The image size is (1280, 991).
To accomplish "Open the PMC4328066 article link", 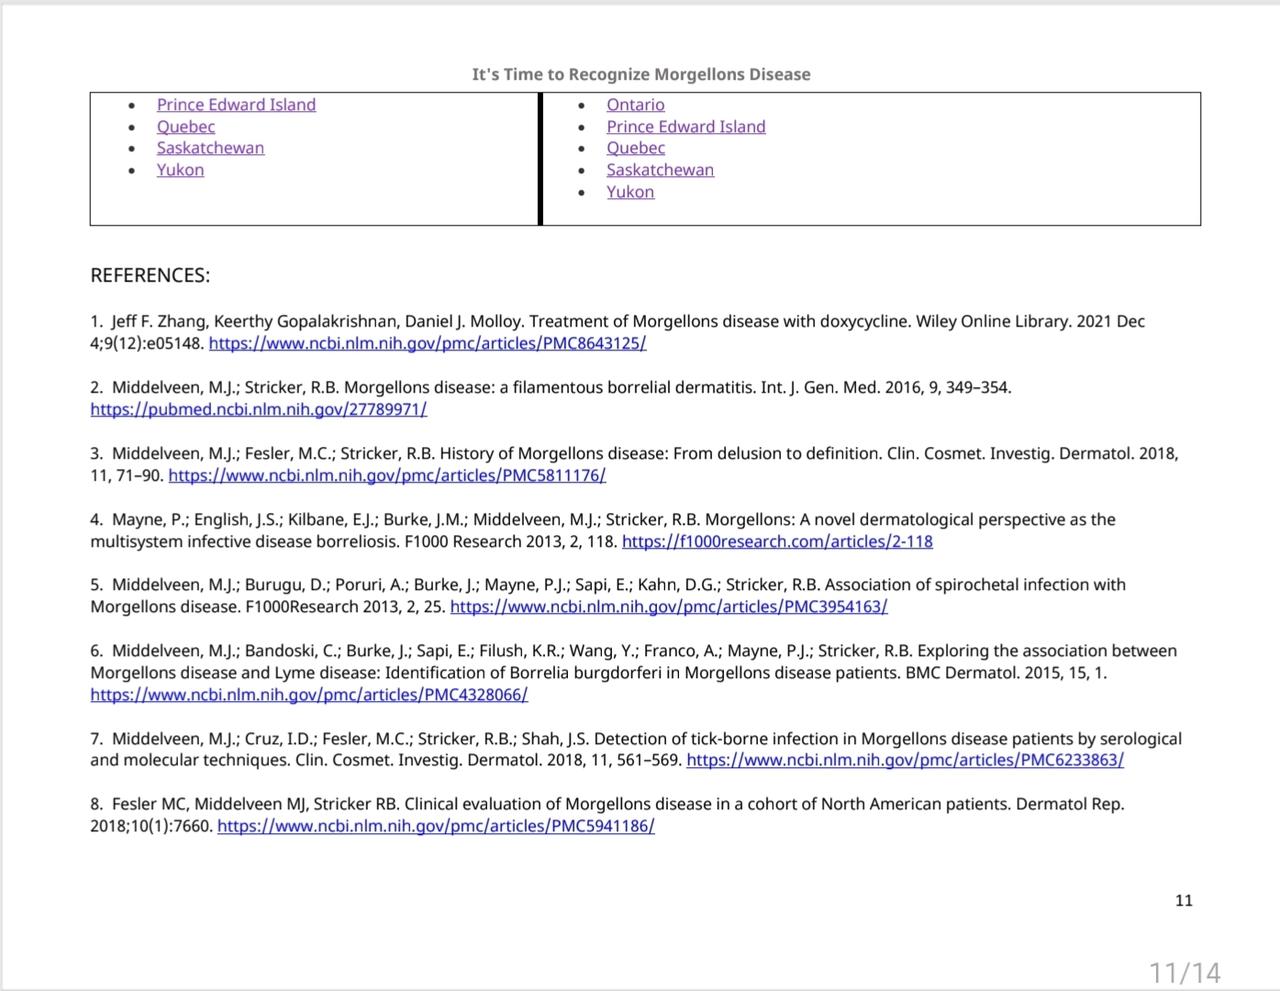I will (309, 694).
